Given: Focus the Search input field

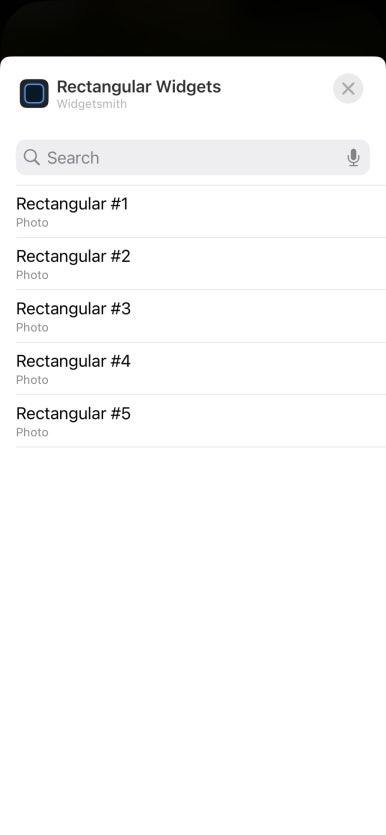Looking at the screenshot, I should tap(193, 158).
